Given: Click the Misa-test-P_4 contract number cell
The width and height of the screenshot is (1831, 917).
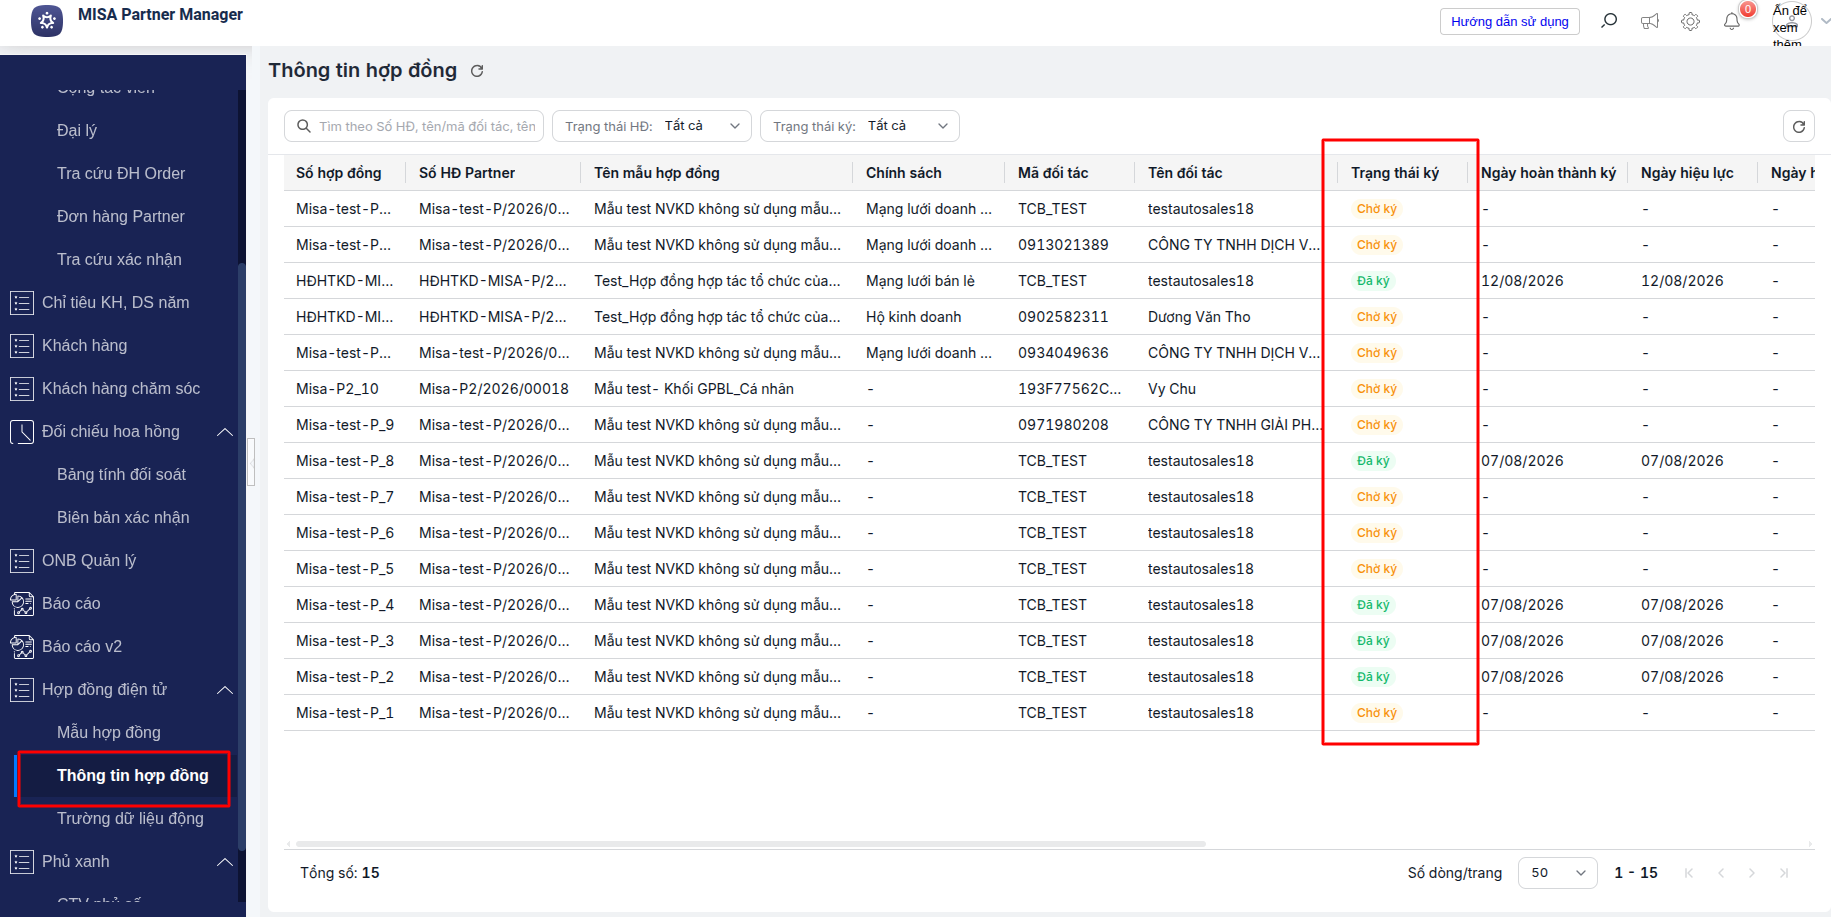Looking at the screenshot, I should (345, 605).
